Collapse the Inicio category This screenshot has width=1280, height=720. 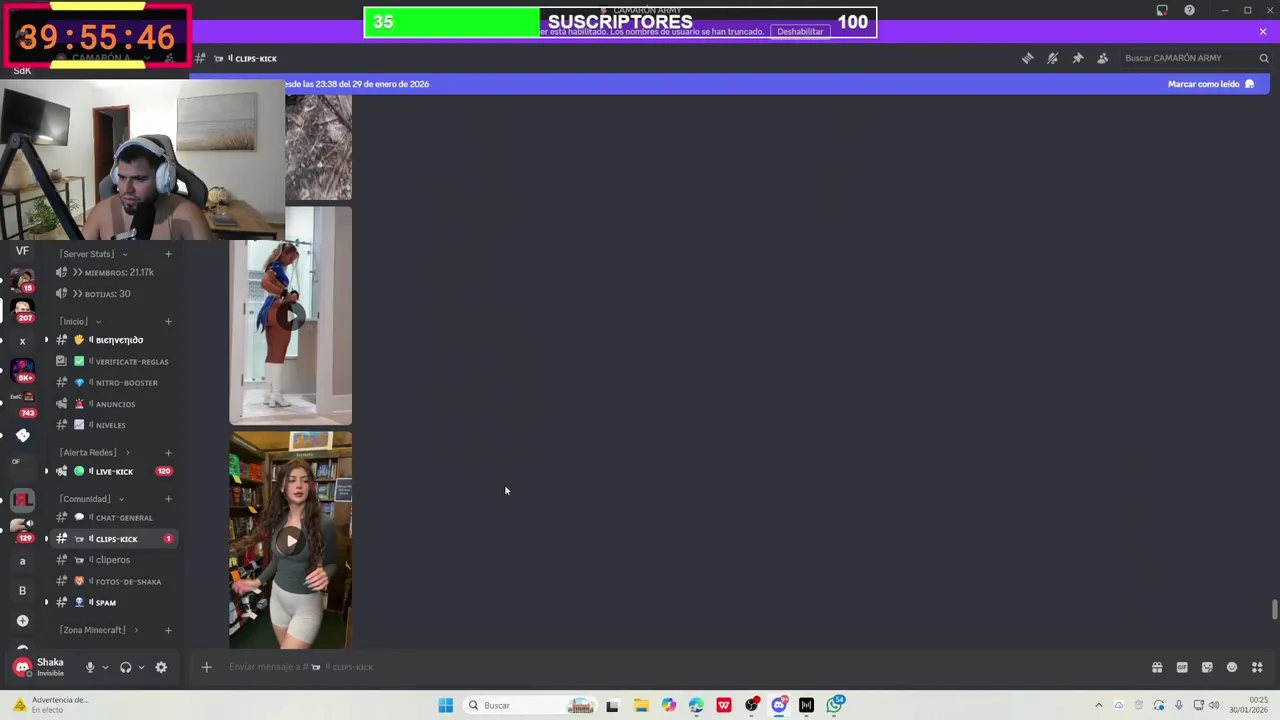click(80, 321)
